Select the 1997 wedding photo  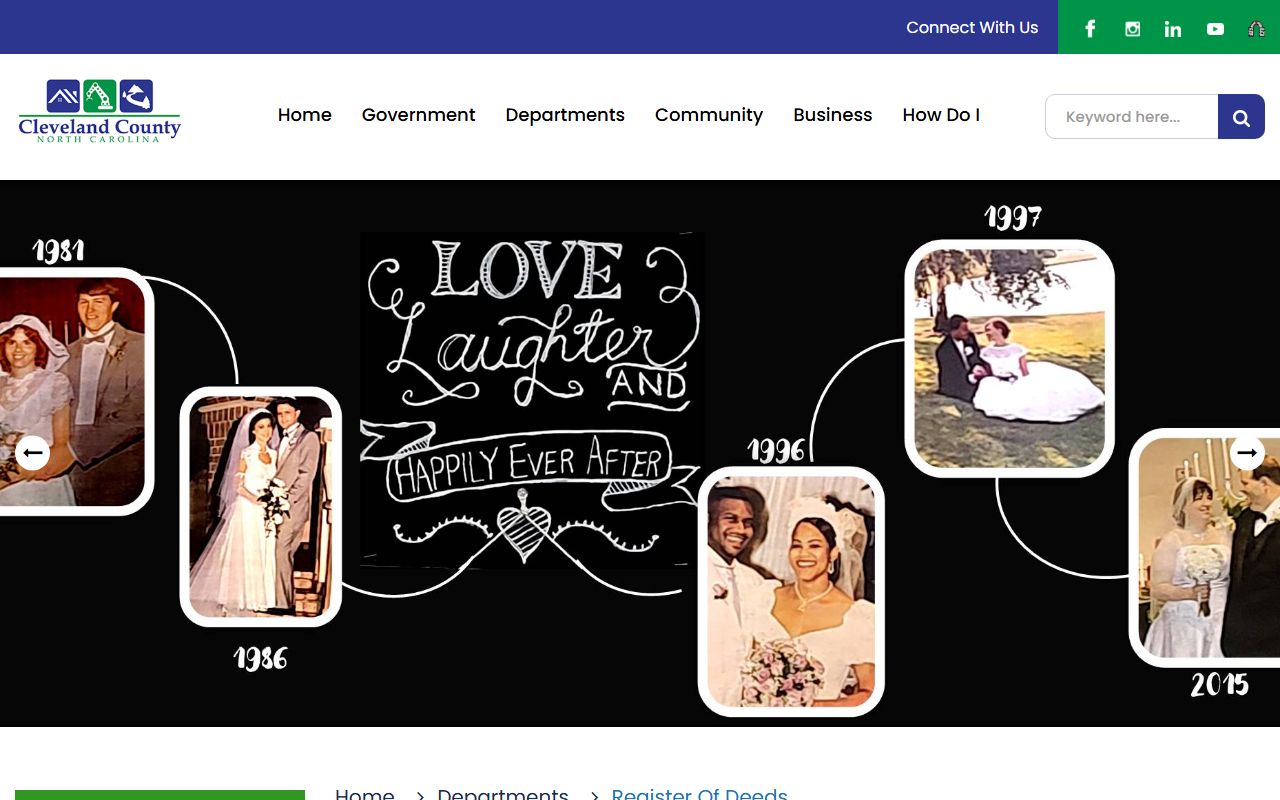pyautogui.click(x=1009, y=358)
